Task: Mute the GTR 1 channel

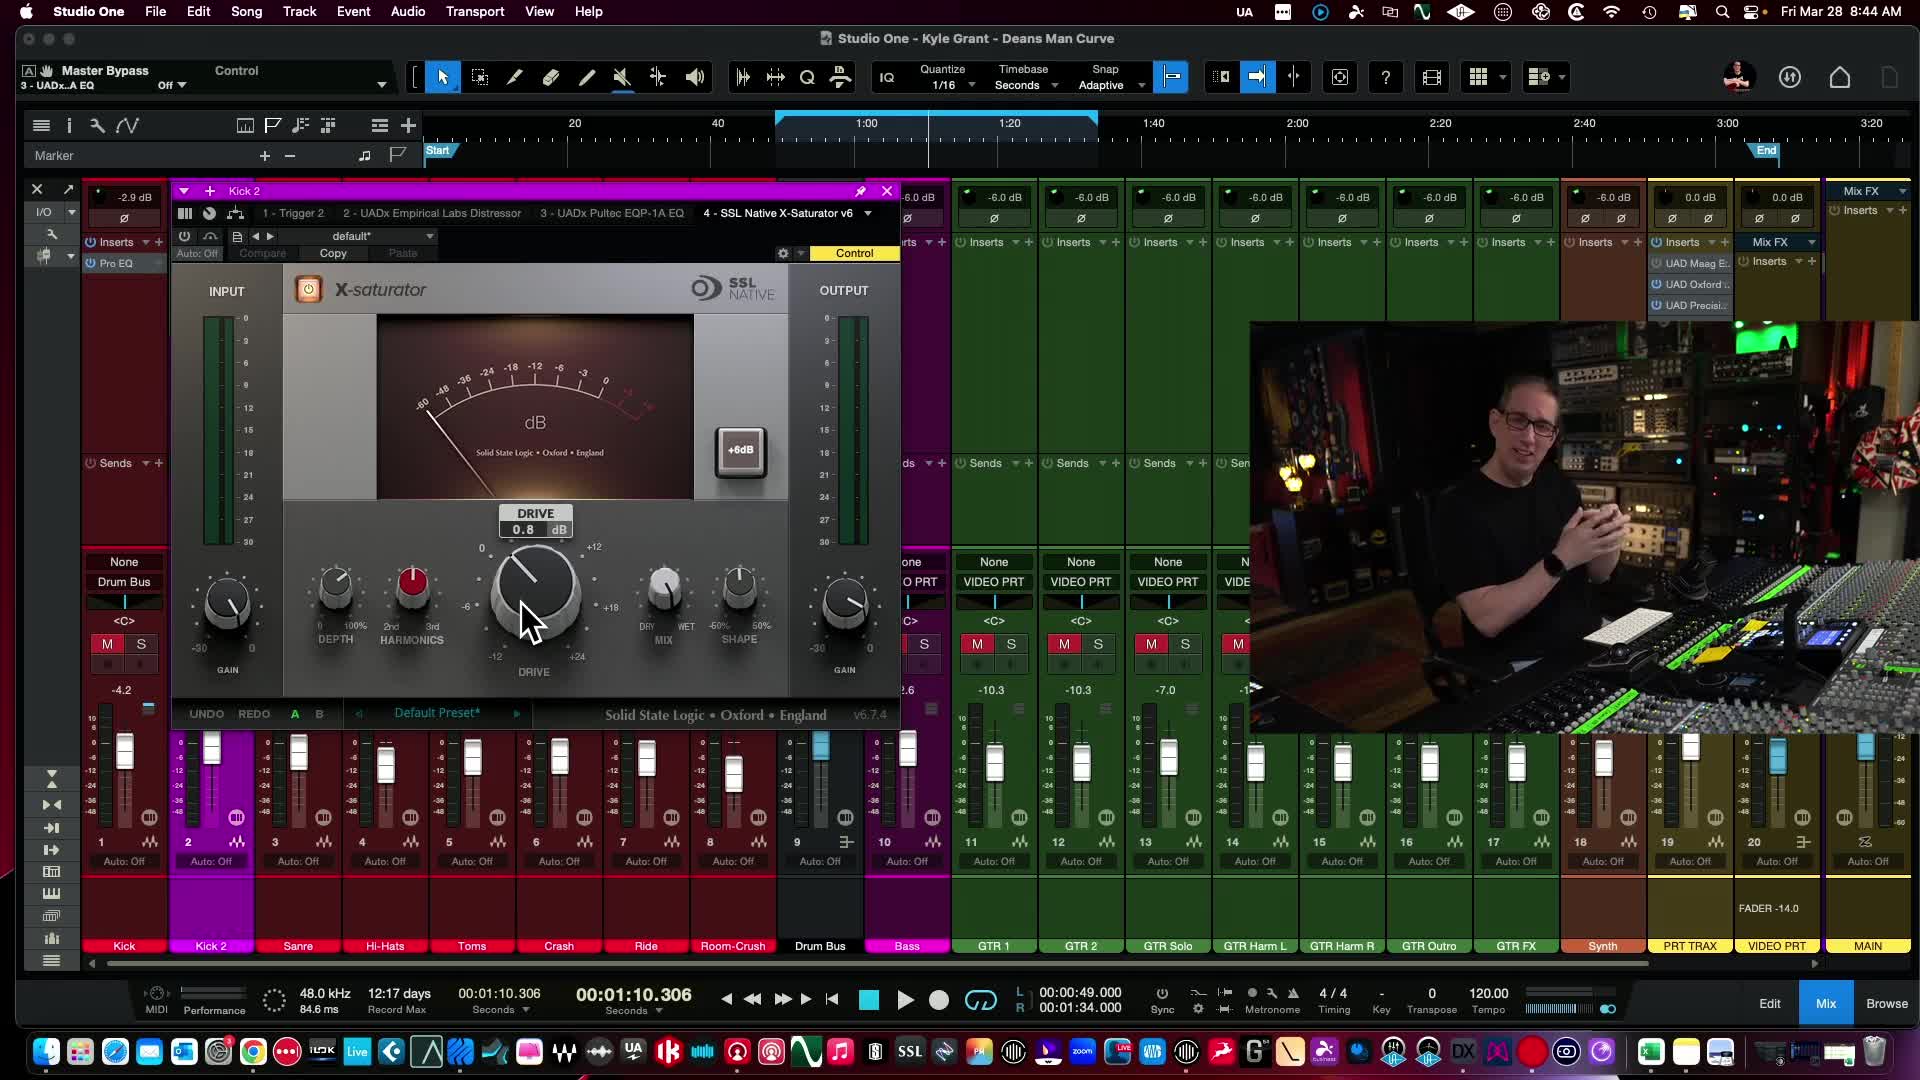Action: coord(977,644)
